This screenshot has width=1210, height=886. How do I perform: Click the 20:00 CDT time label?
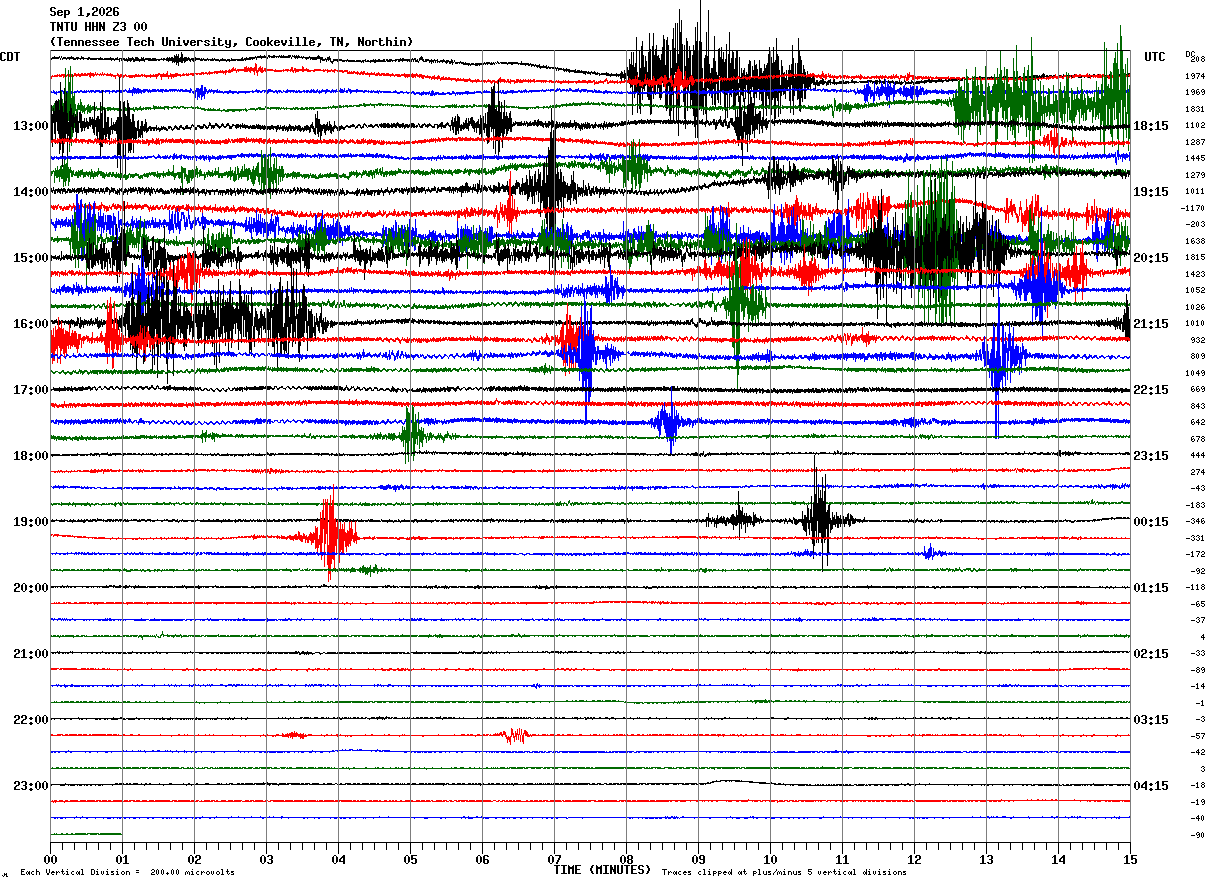(x=30, y=588)
